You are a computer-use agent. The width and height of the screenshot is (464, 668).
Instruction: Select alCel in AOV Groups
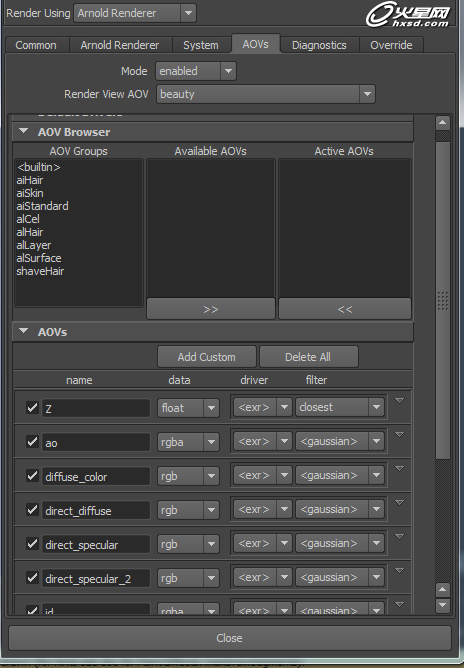(x=28, y=219)
